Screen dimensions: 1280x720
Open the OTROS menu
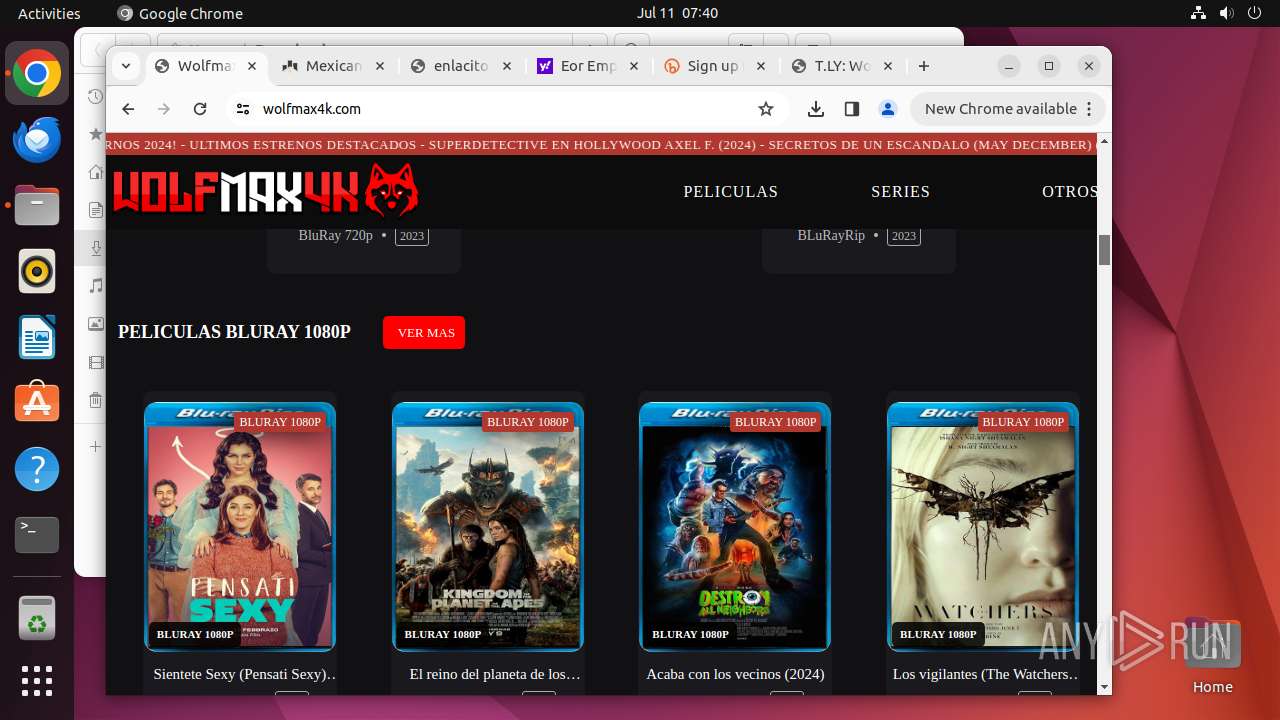[1069, 192]
